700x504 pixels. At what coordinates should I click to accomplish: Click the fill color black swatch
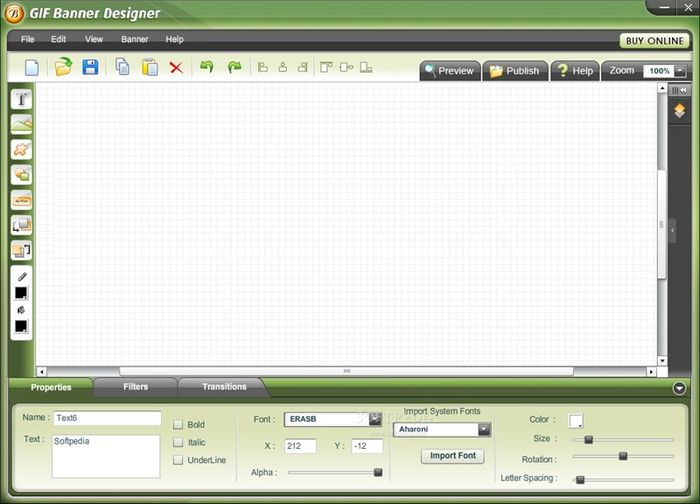click(x=21, y=326)
